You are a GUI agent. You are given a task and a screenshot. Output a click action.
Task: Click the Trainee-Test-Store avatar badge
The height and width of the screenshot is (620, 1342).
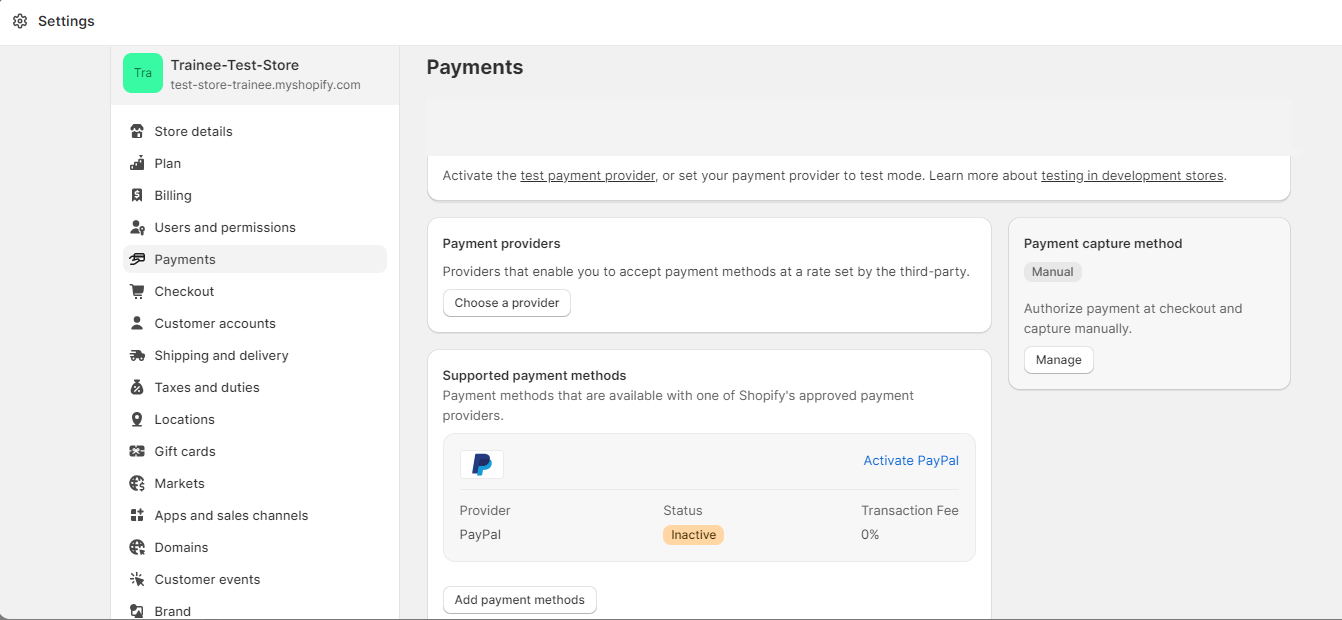(142, 73)
